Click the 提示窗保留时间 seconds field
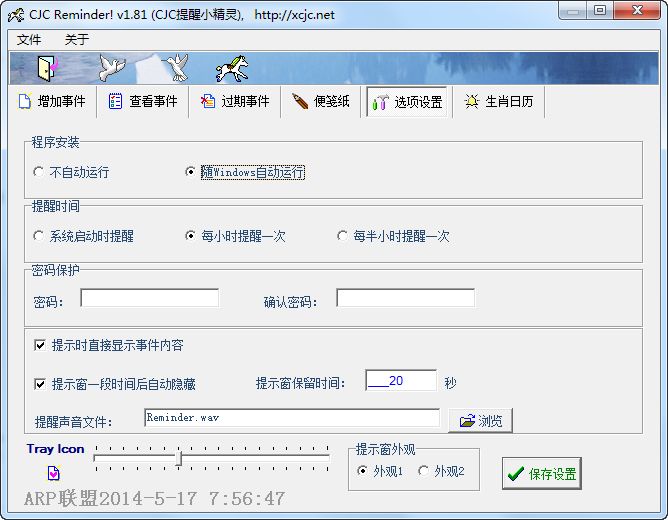 click(401, 380)
